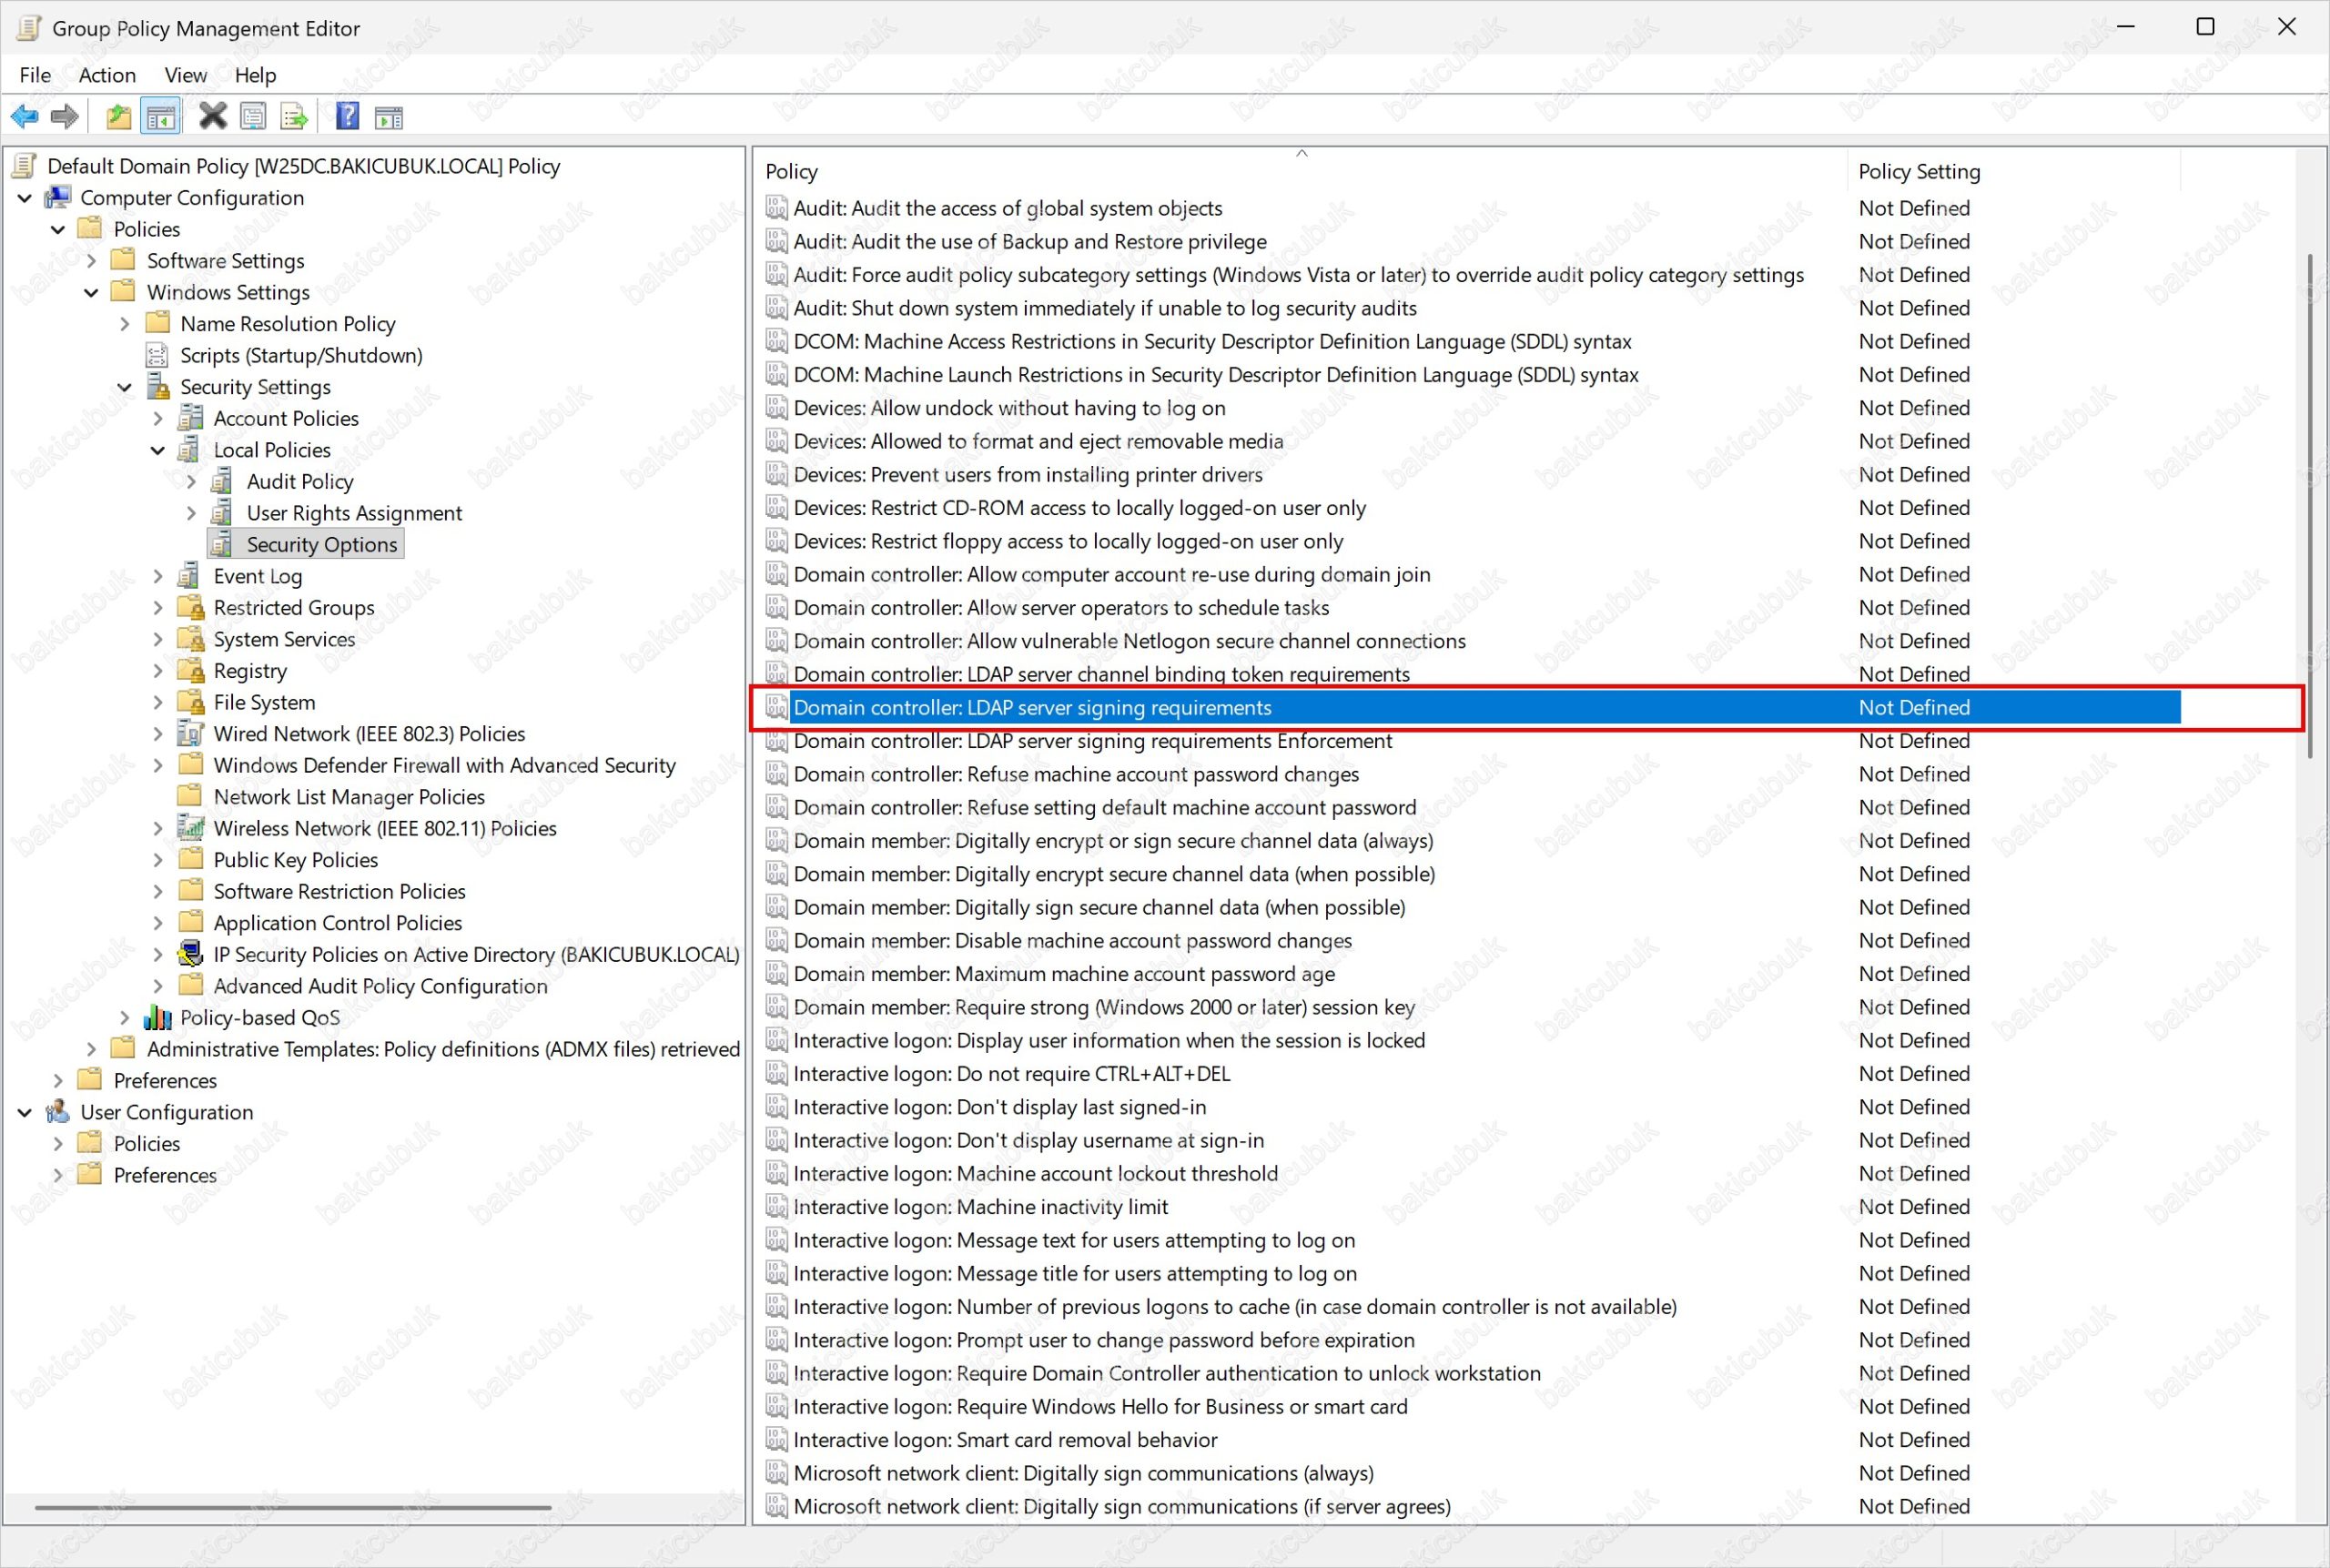This screenshot has width=2330, height=1568.
Task: Click the User Configuration node icon
Action: 59,1111
